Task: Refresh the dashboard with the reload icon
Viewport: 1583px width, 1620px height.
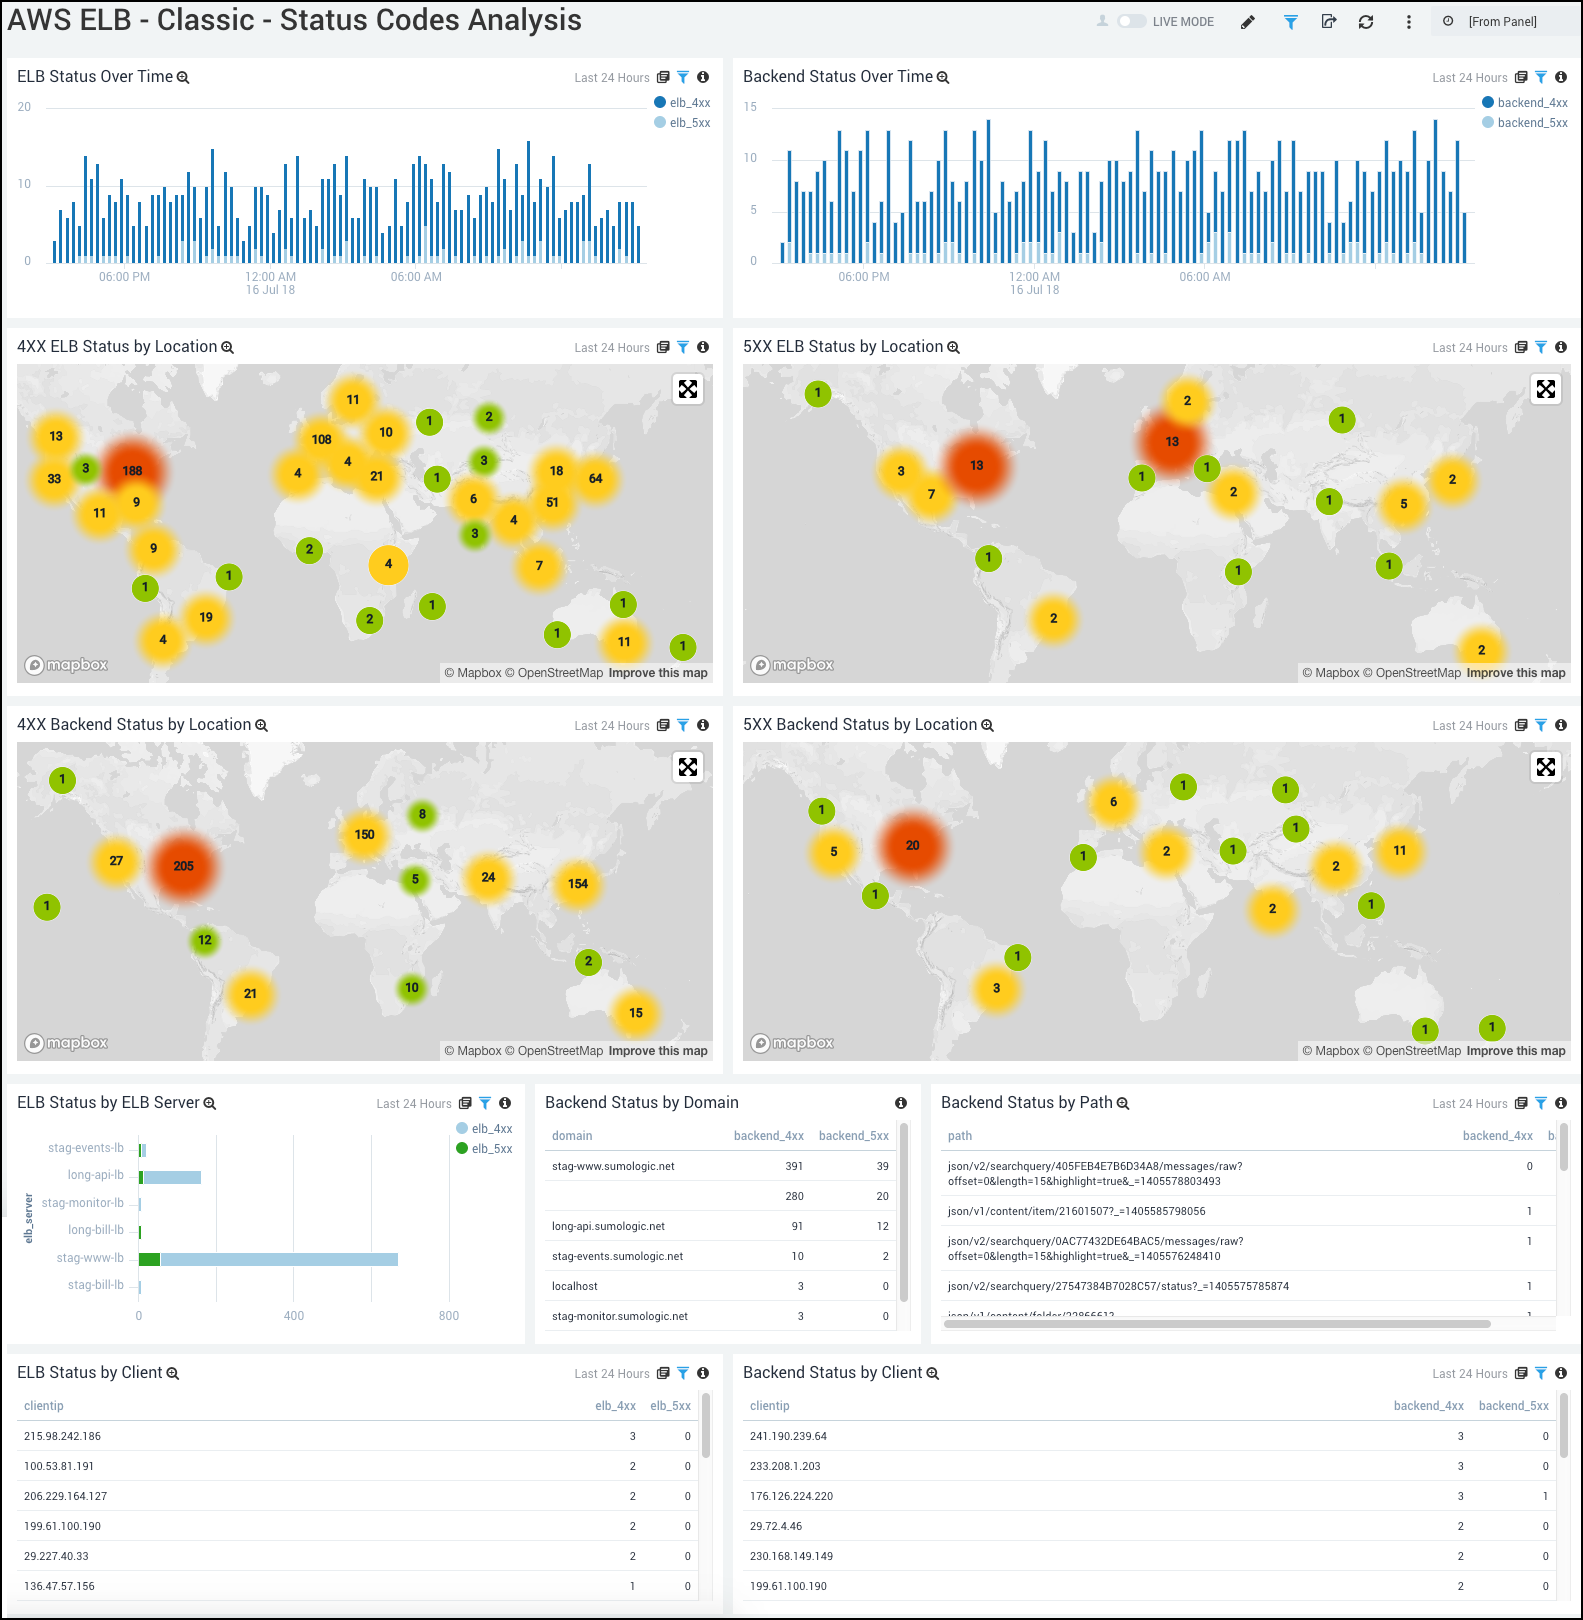Action: 1366,22
